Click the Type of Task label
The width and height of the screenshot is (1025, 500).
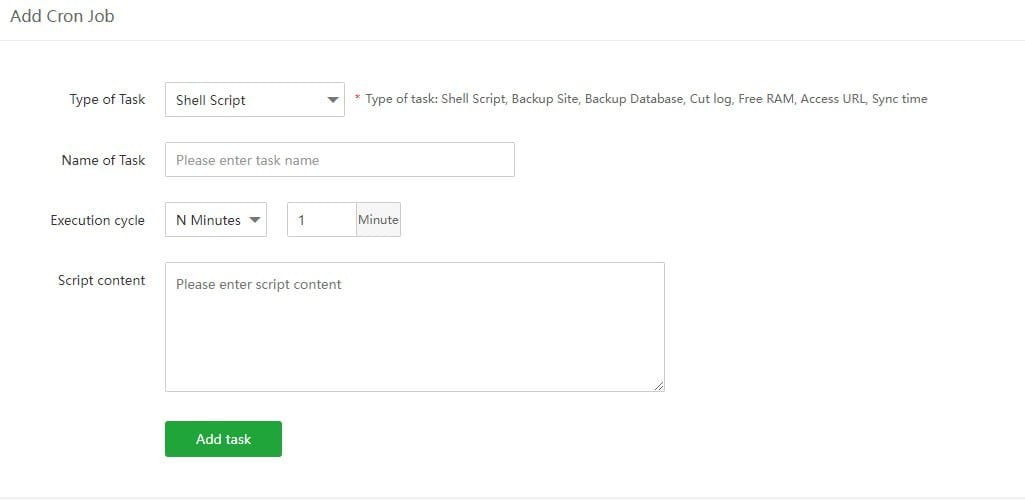point(107,100)
